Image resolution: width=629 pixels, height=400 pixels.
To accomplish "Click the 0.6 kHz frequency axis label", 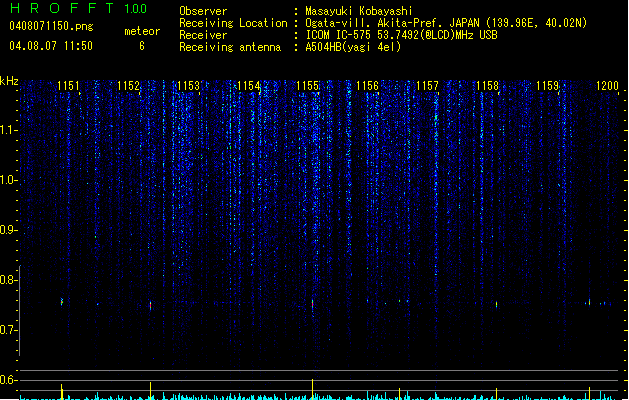I will click(x=8, y=380).
